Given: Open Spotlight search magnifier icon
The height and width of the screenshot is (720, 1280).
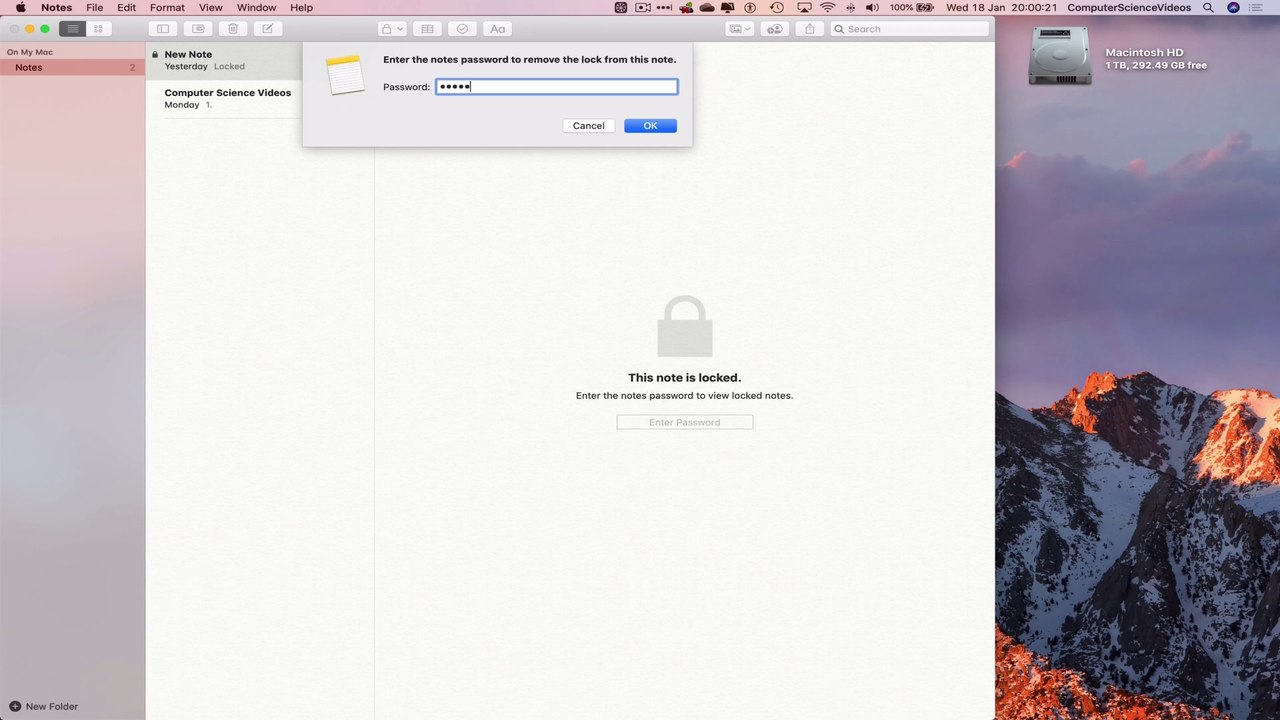Looking at the screenshot, I should (x=1208, y=7).
